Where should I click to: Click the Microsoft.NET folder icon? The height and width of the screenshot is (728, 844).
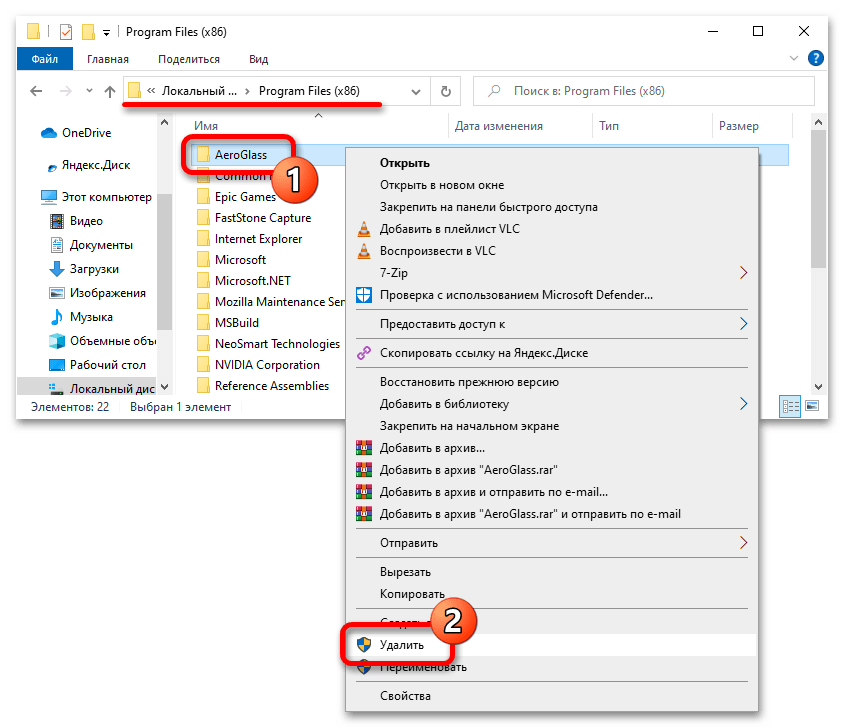[203, 281]
